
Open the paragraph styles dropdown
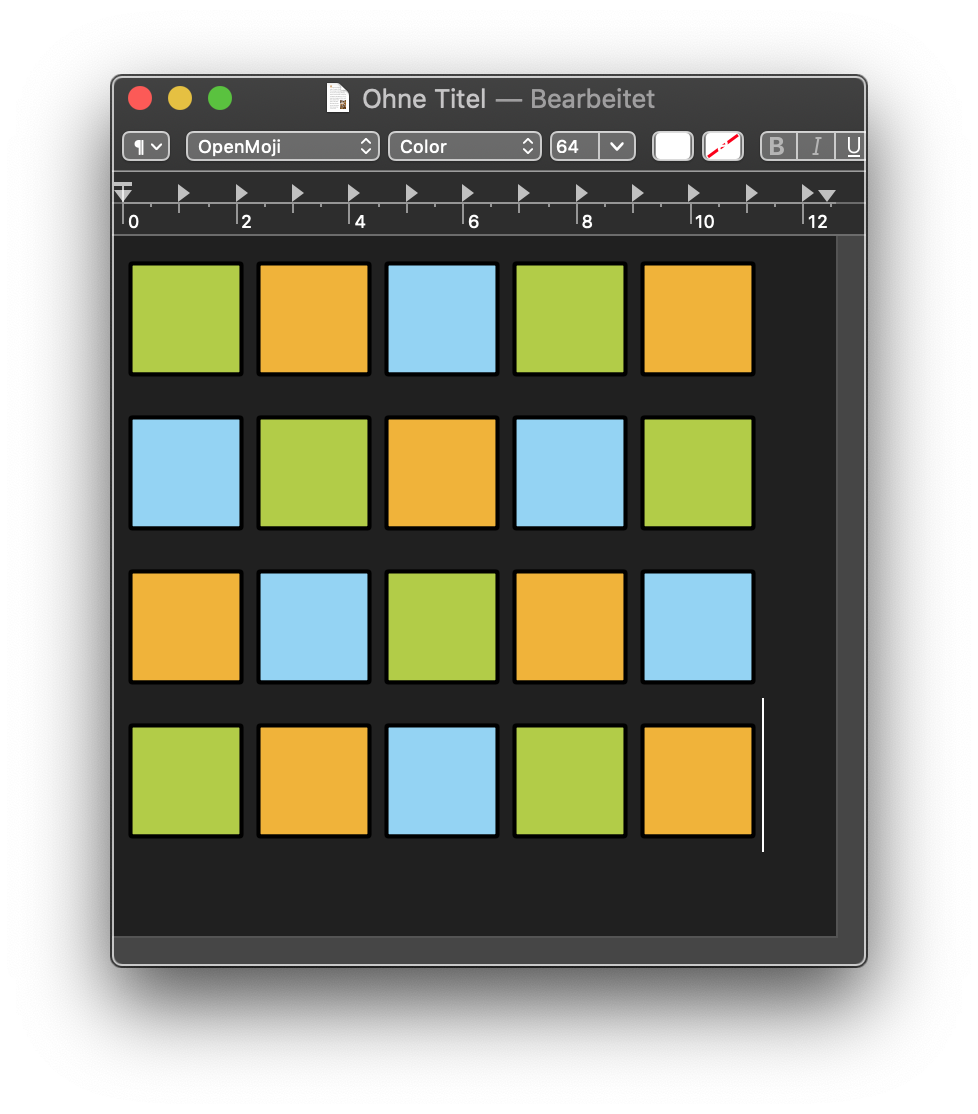(x=146, y=146)
